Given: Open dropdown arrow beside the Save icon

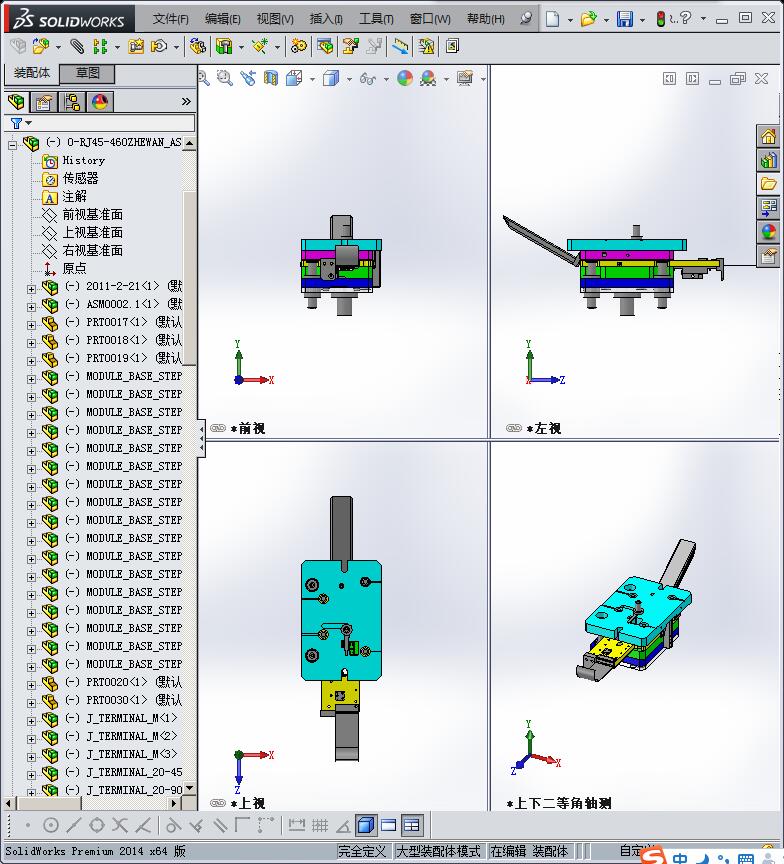Looking at the screenshot, I should pyautogui.click(x=642, y=20).
